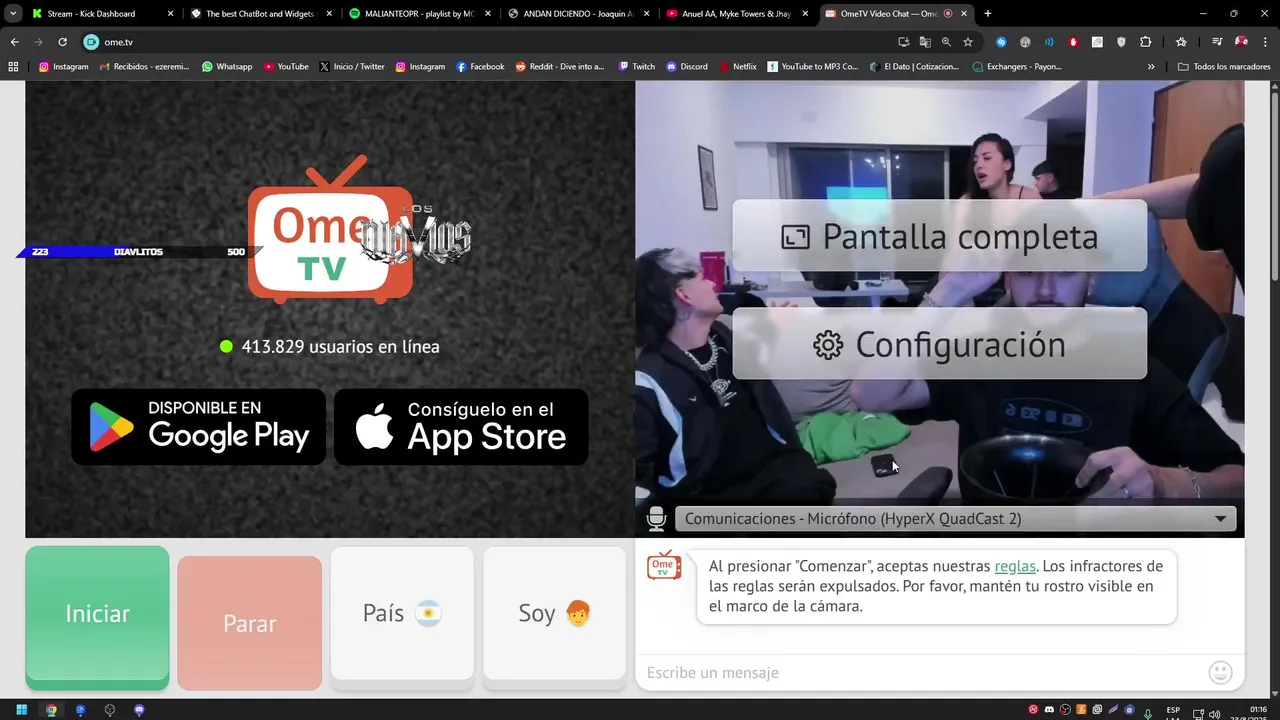This screenshot has width=1280, height=720.
Task: Open the reglas rules link
Action: 1015,566
